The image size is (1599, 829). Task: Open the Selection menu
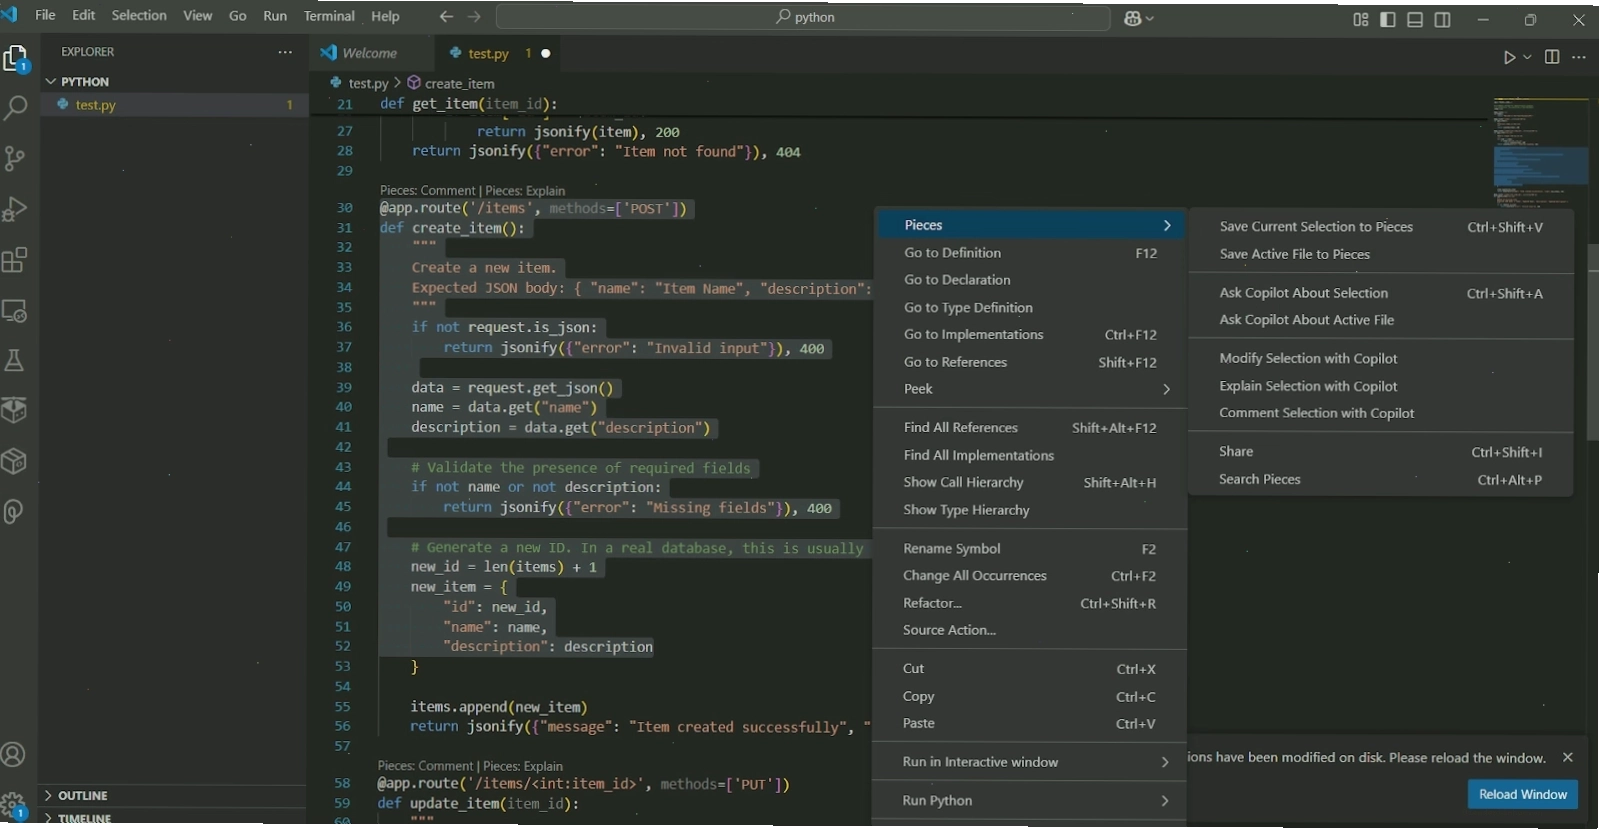pyautogui.click(x=139, y=15)
